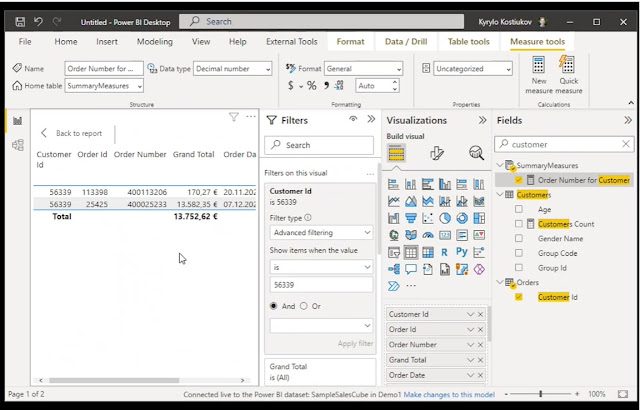
Task: Open the New measure tool
Action: click(539, 75)
